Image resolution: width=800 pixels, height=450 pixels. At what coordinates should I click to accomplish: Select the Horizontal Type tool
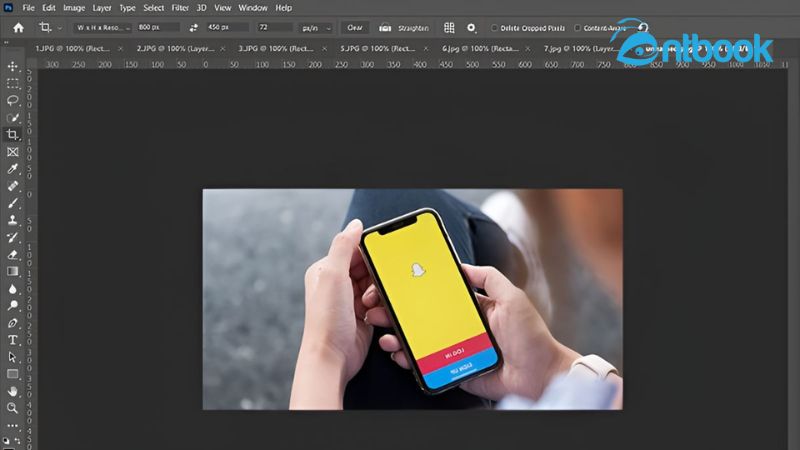(x=12, y=340)
